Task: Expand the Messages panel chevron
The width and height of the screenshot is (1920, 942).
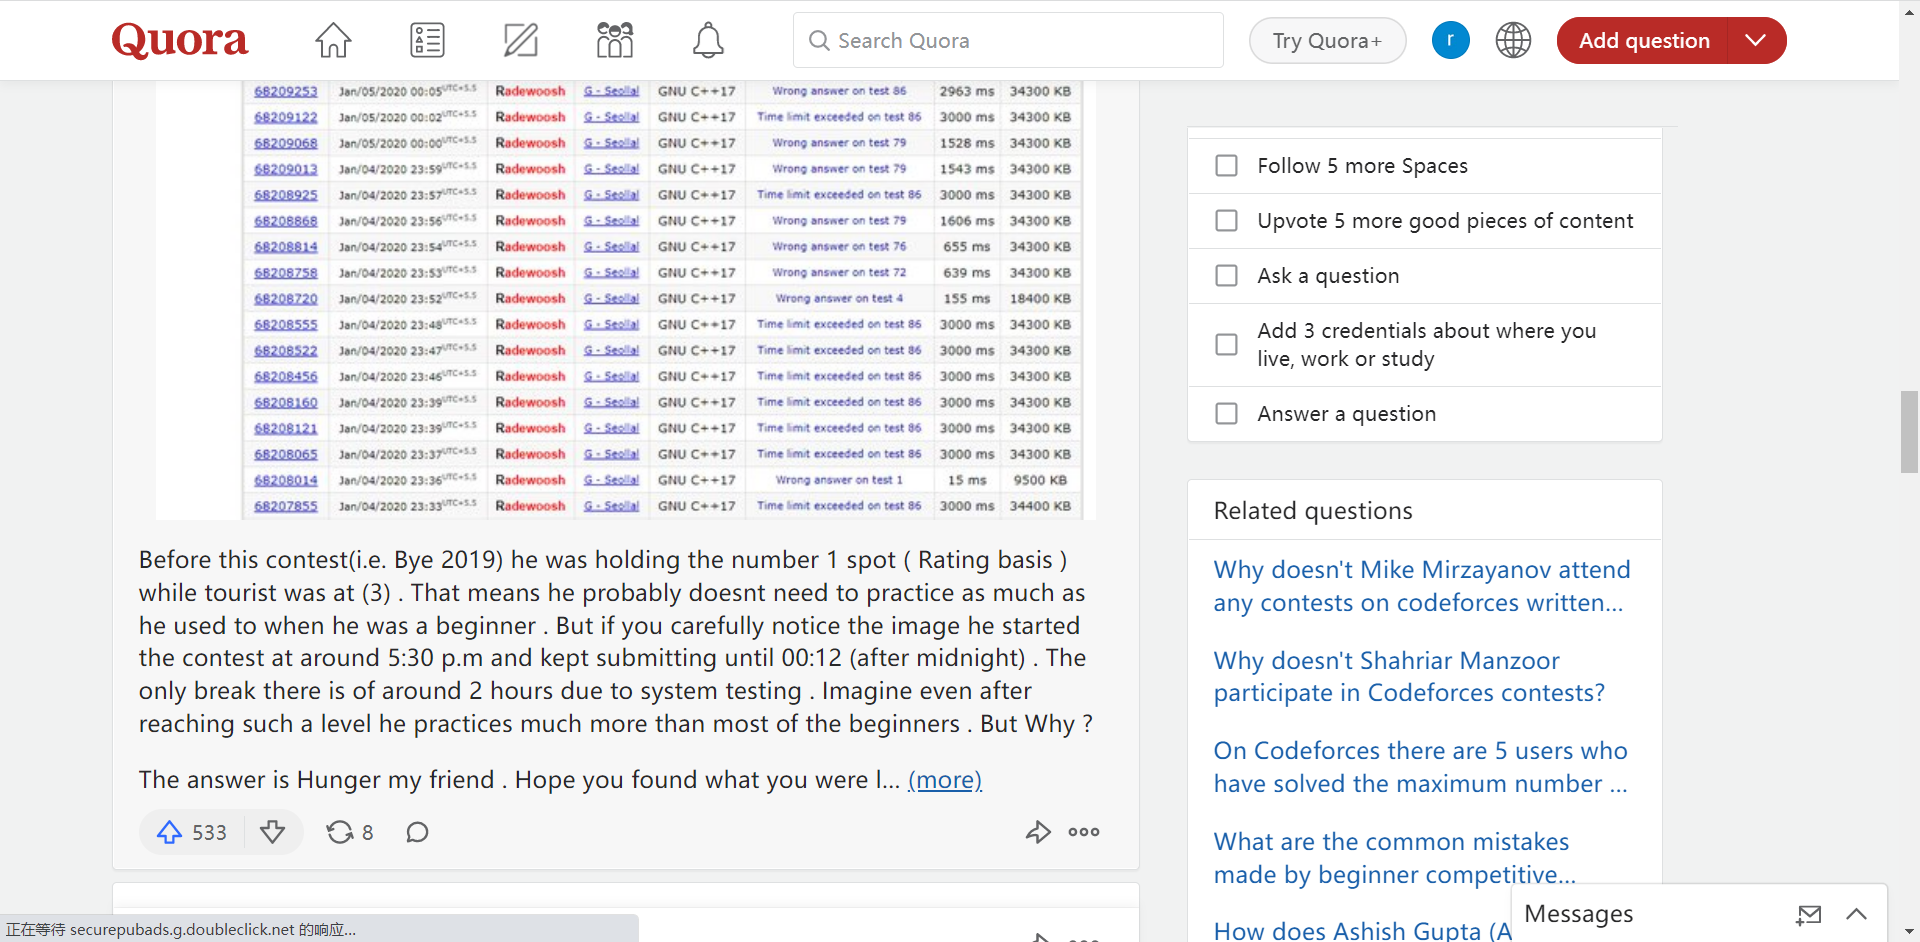Action: [x=1856, y=914]
